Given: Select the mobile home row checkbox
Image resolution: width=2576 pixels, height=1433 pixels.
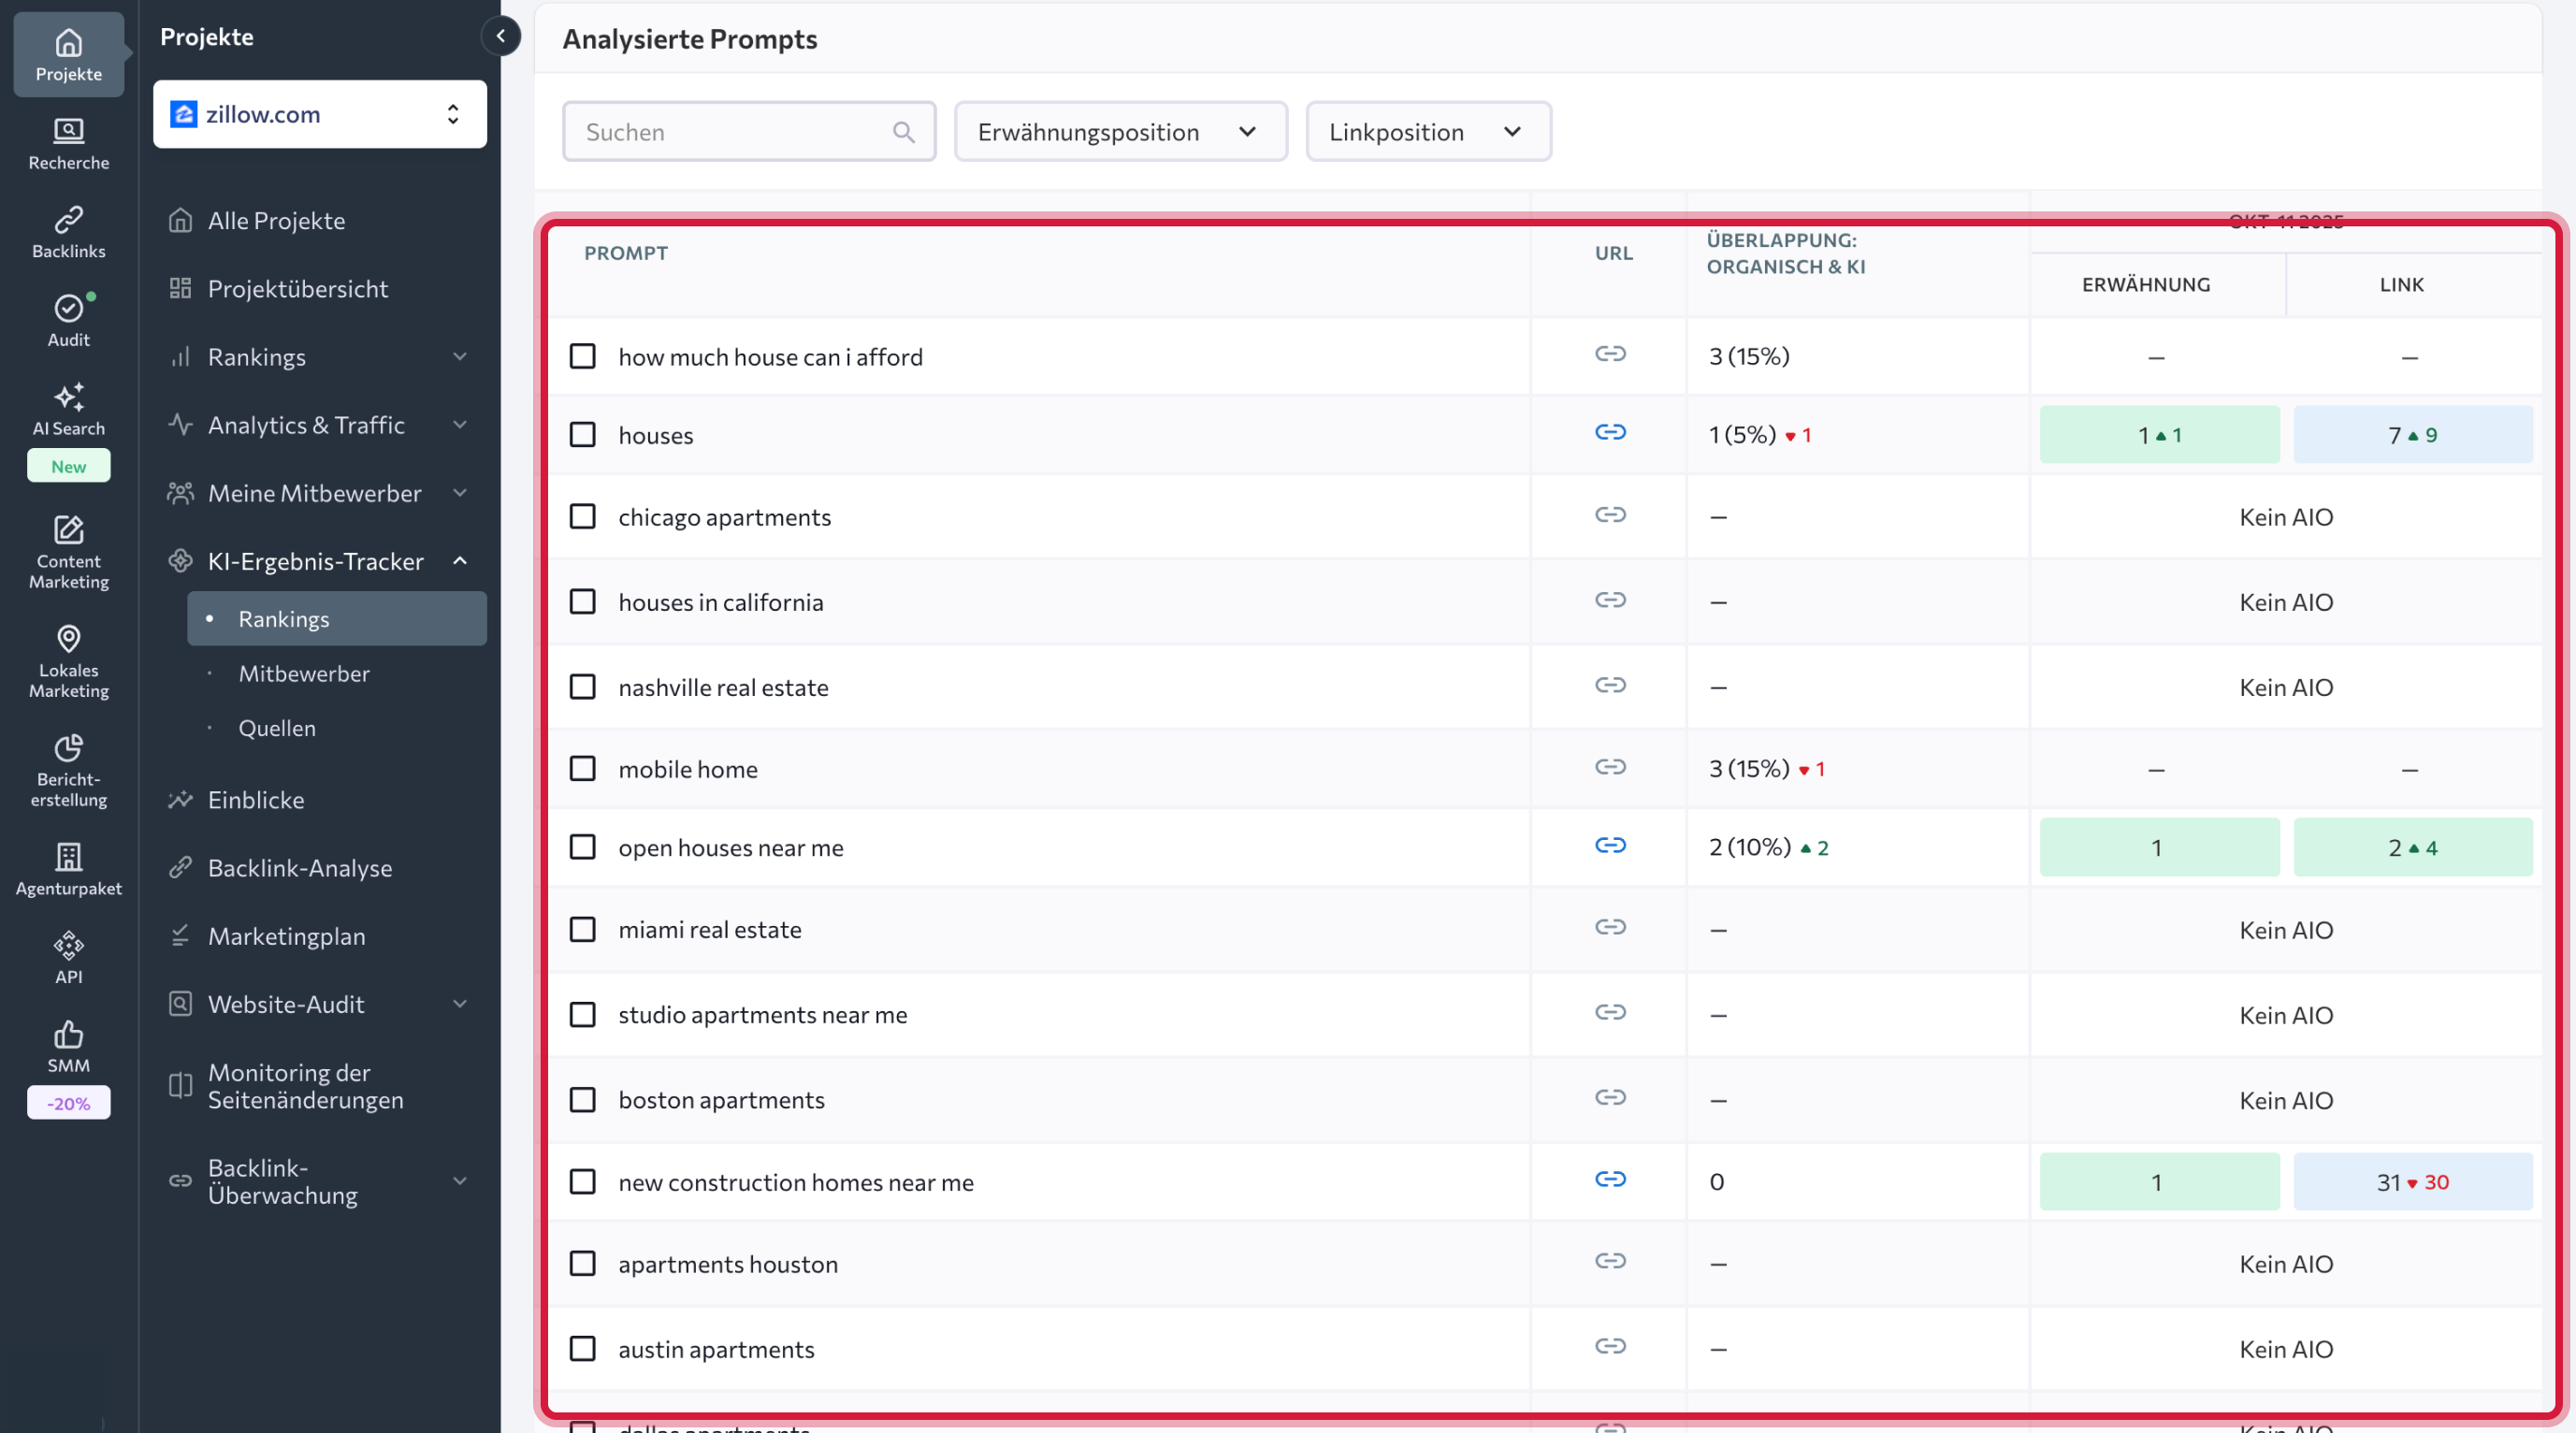Looking at the screenshot, I should [x=582, y=769].
